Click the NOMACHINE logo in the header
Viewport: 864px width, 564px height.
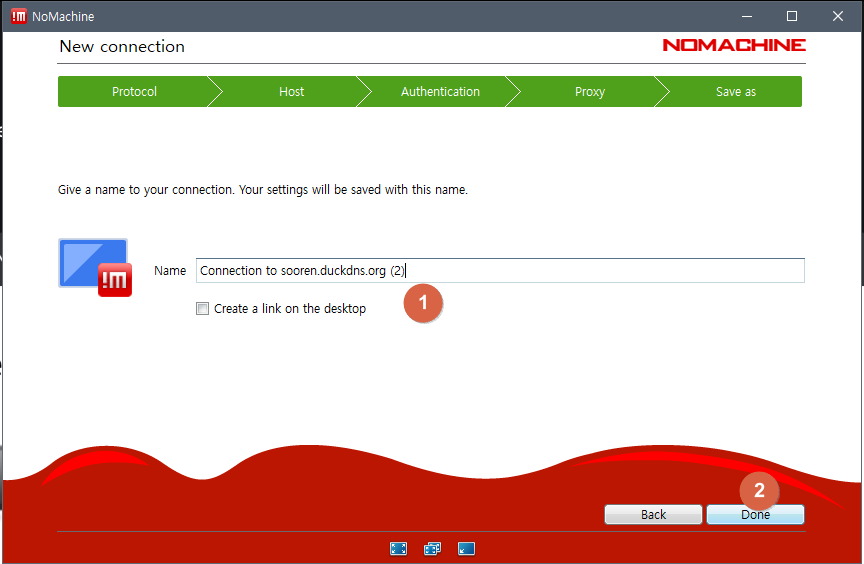pos(734,45)
